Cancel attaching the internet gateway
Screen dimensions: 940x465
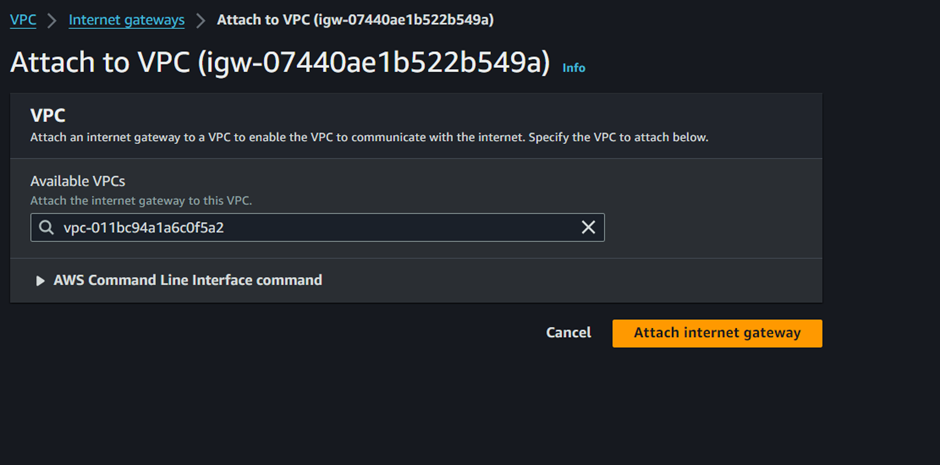pyautogui.click(x=568, y=333)
